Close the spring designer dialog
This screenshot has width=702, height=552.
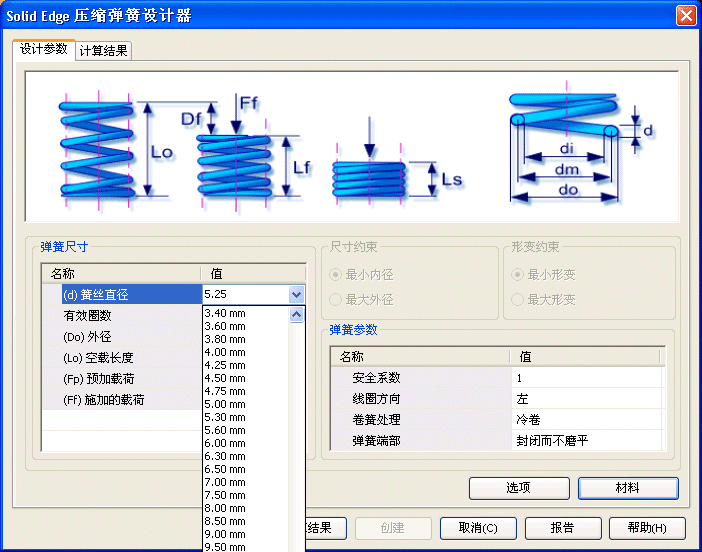(x=685, y=16)
